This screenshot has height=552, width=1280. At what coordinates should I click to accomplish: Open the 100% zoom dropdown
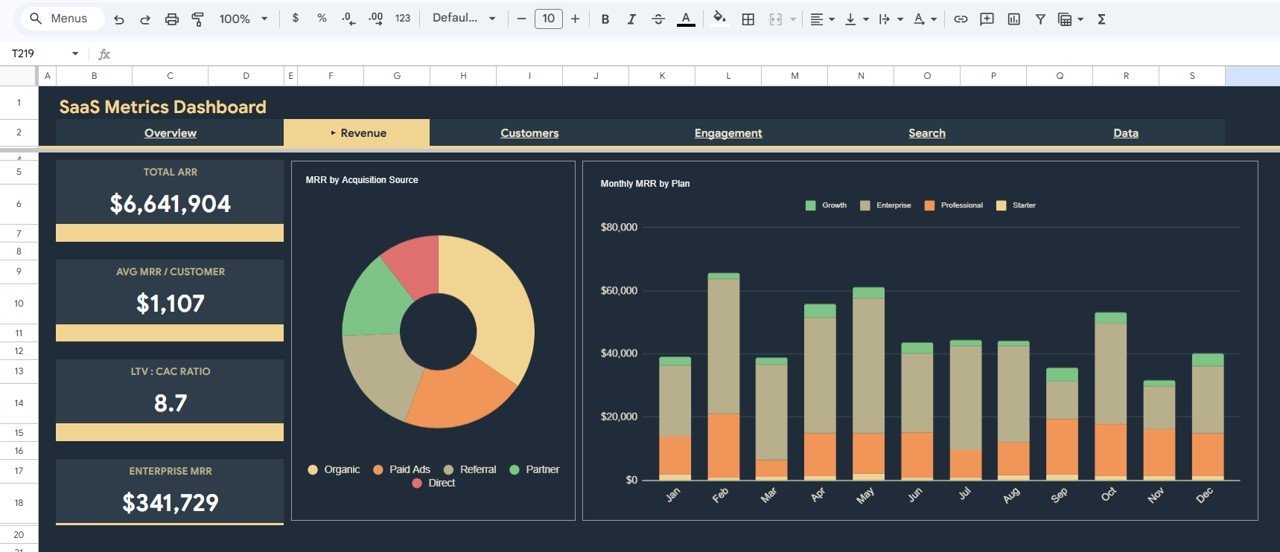(243, 19)
